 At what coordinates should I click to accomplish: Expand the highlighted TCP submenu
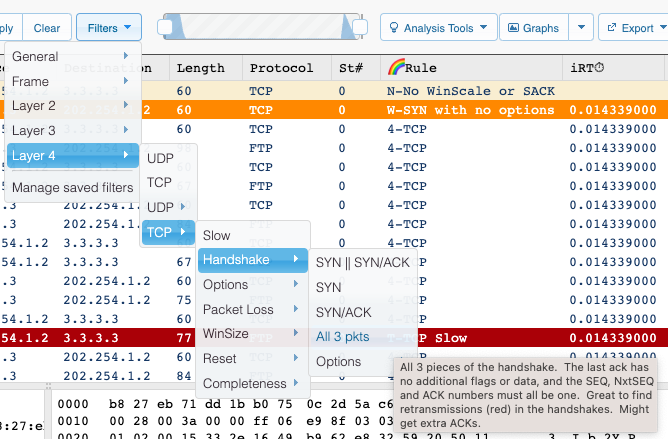coord(168,232)
